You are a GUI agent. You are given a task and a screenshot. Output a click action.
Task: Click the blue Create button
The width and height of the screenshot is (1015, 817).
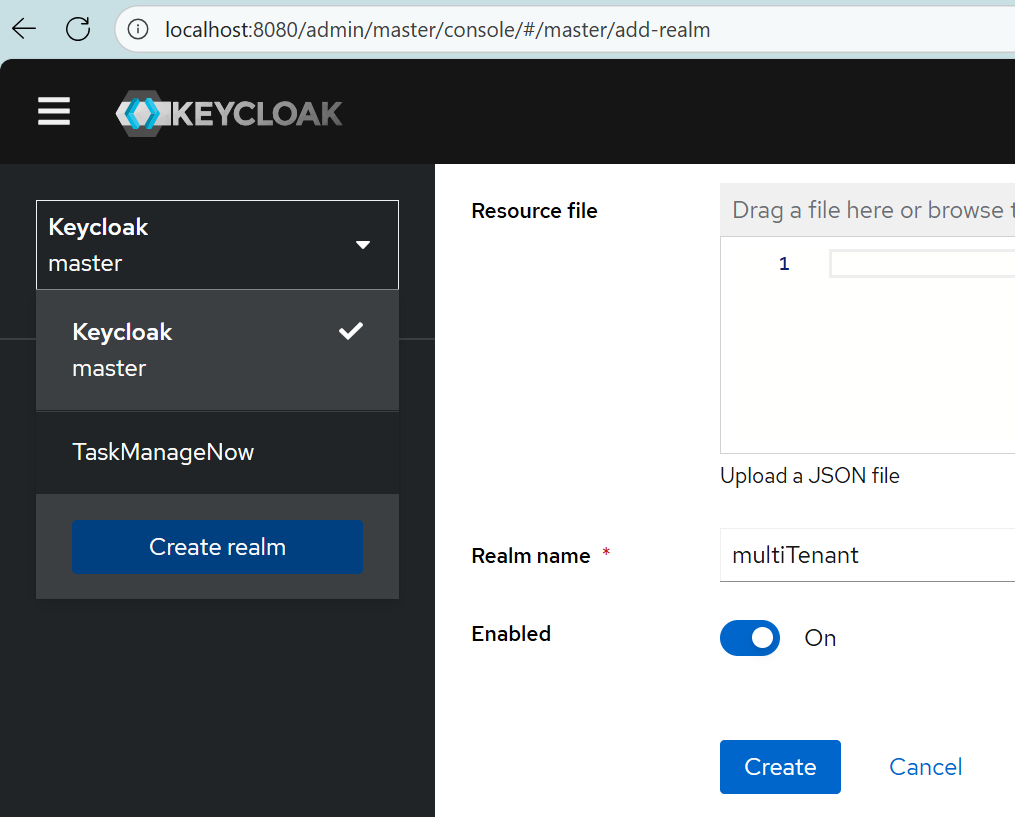tap(780, 767)
